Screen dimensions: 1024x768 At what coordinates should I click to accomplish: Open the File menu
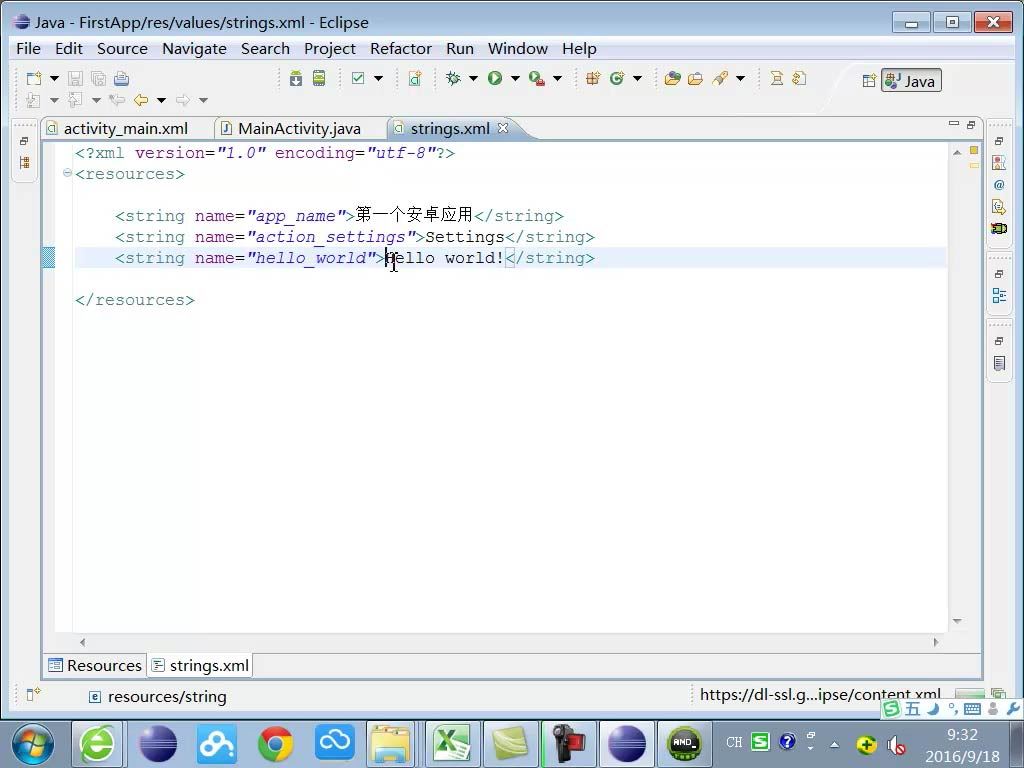click(28, 48)
